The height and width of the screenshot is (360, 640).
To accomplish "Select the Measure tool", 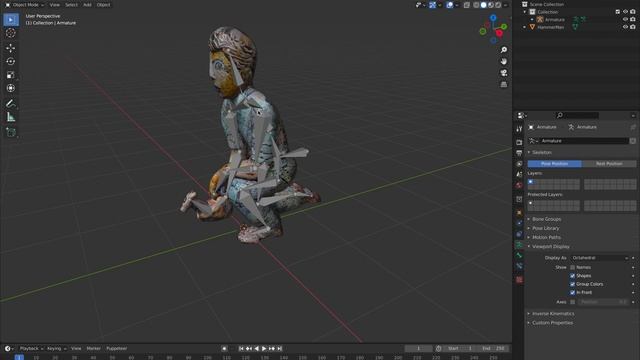I will click(x=11, y=117).
